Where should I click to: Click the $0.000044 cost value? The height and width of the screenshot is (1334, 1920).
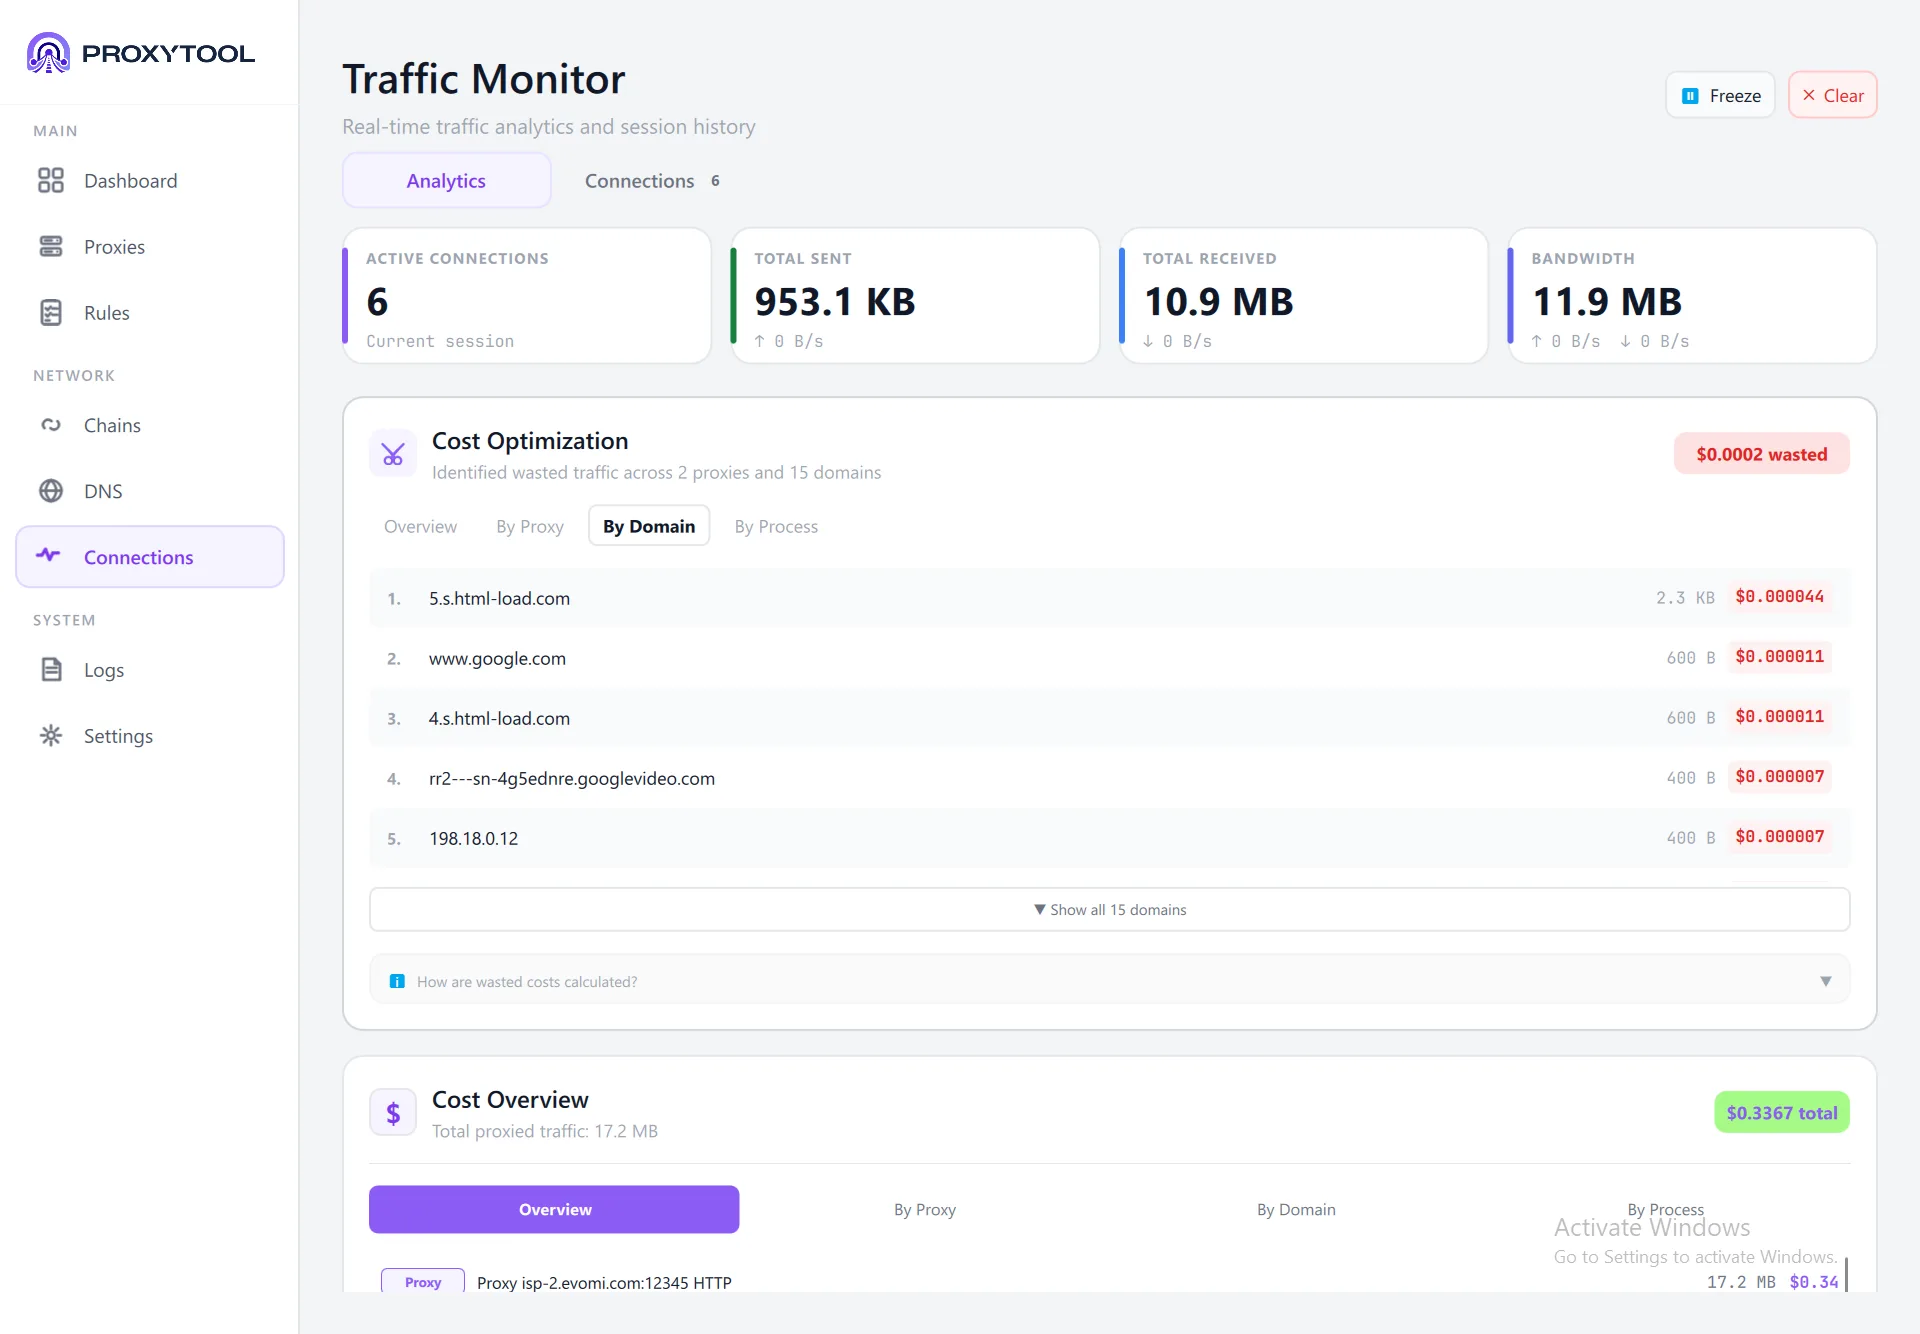pos(1780,597)
